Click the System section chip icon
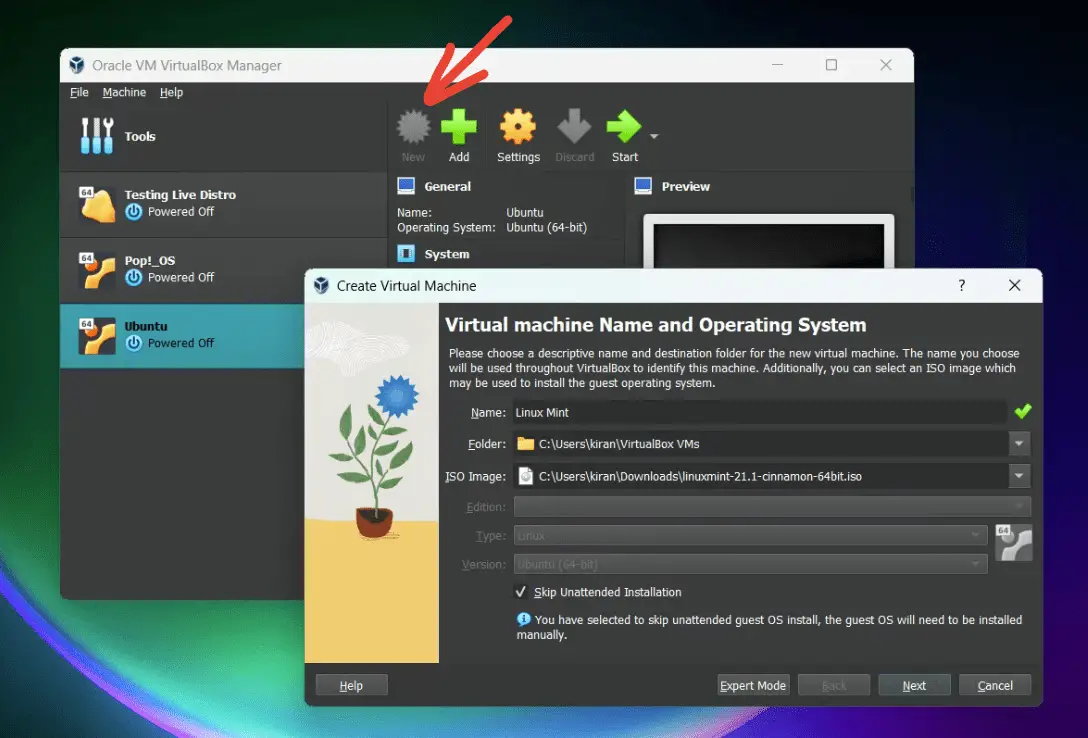The height and width of the screenshot is (738, 1088). coord(406,254)
